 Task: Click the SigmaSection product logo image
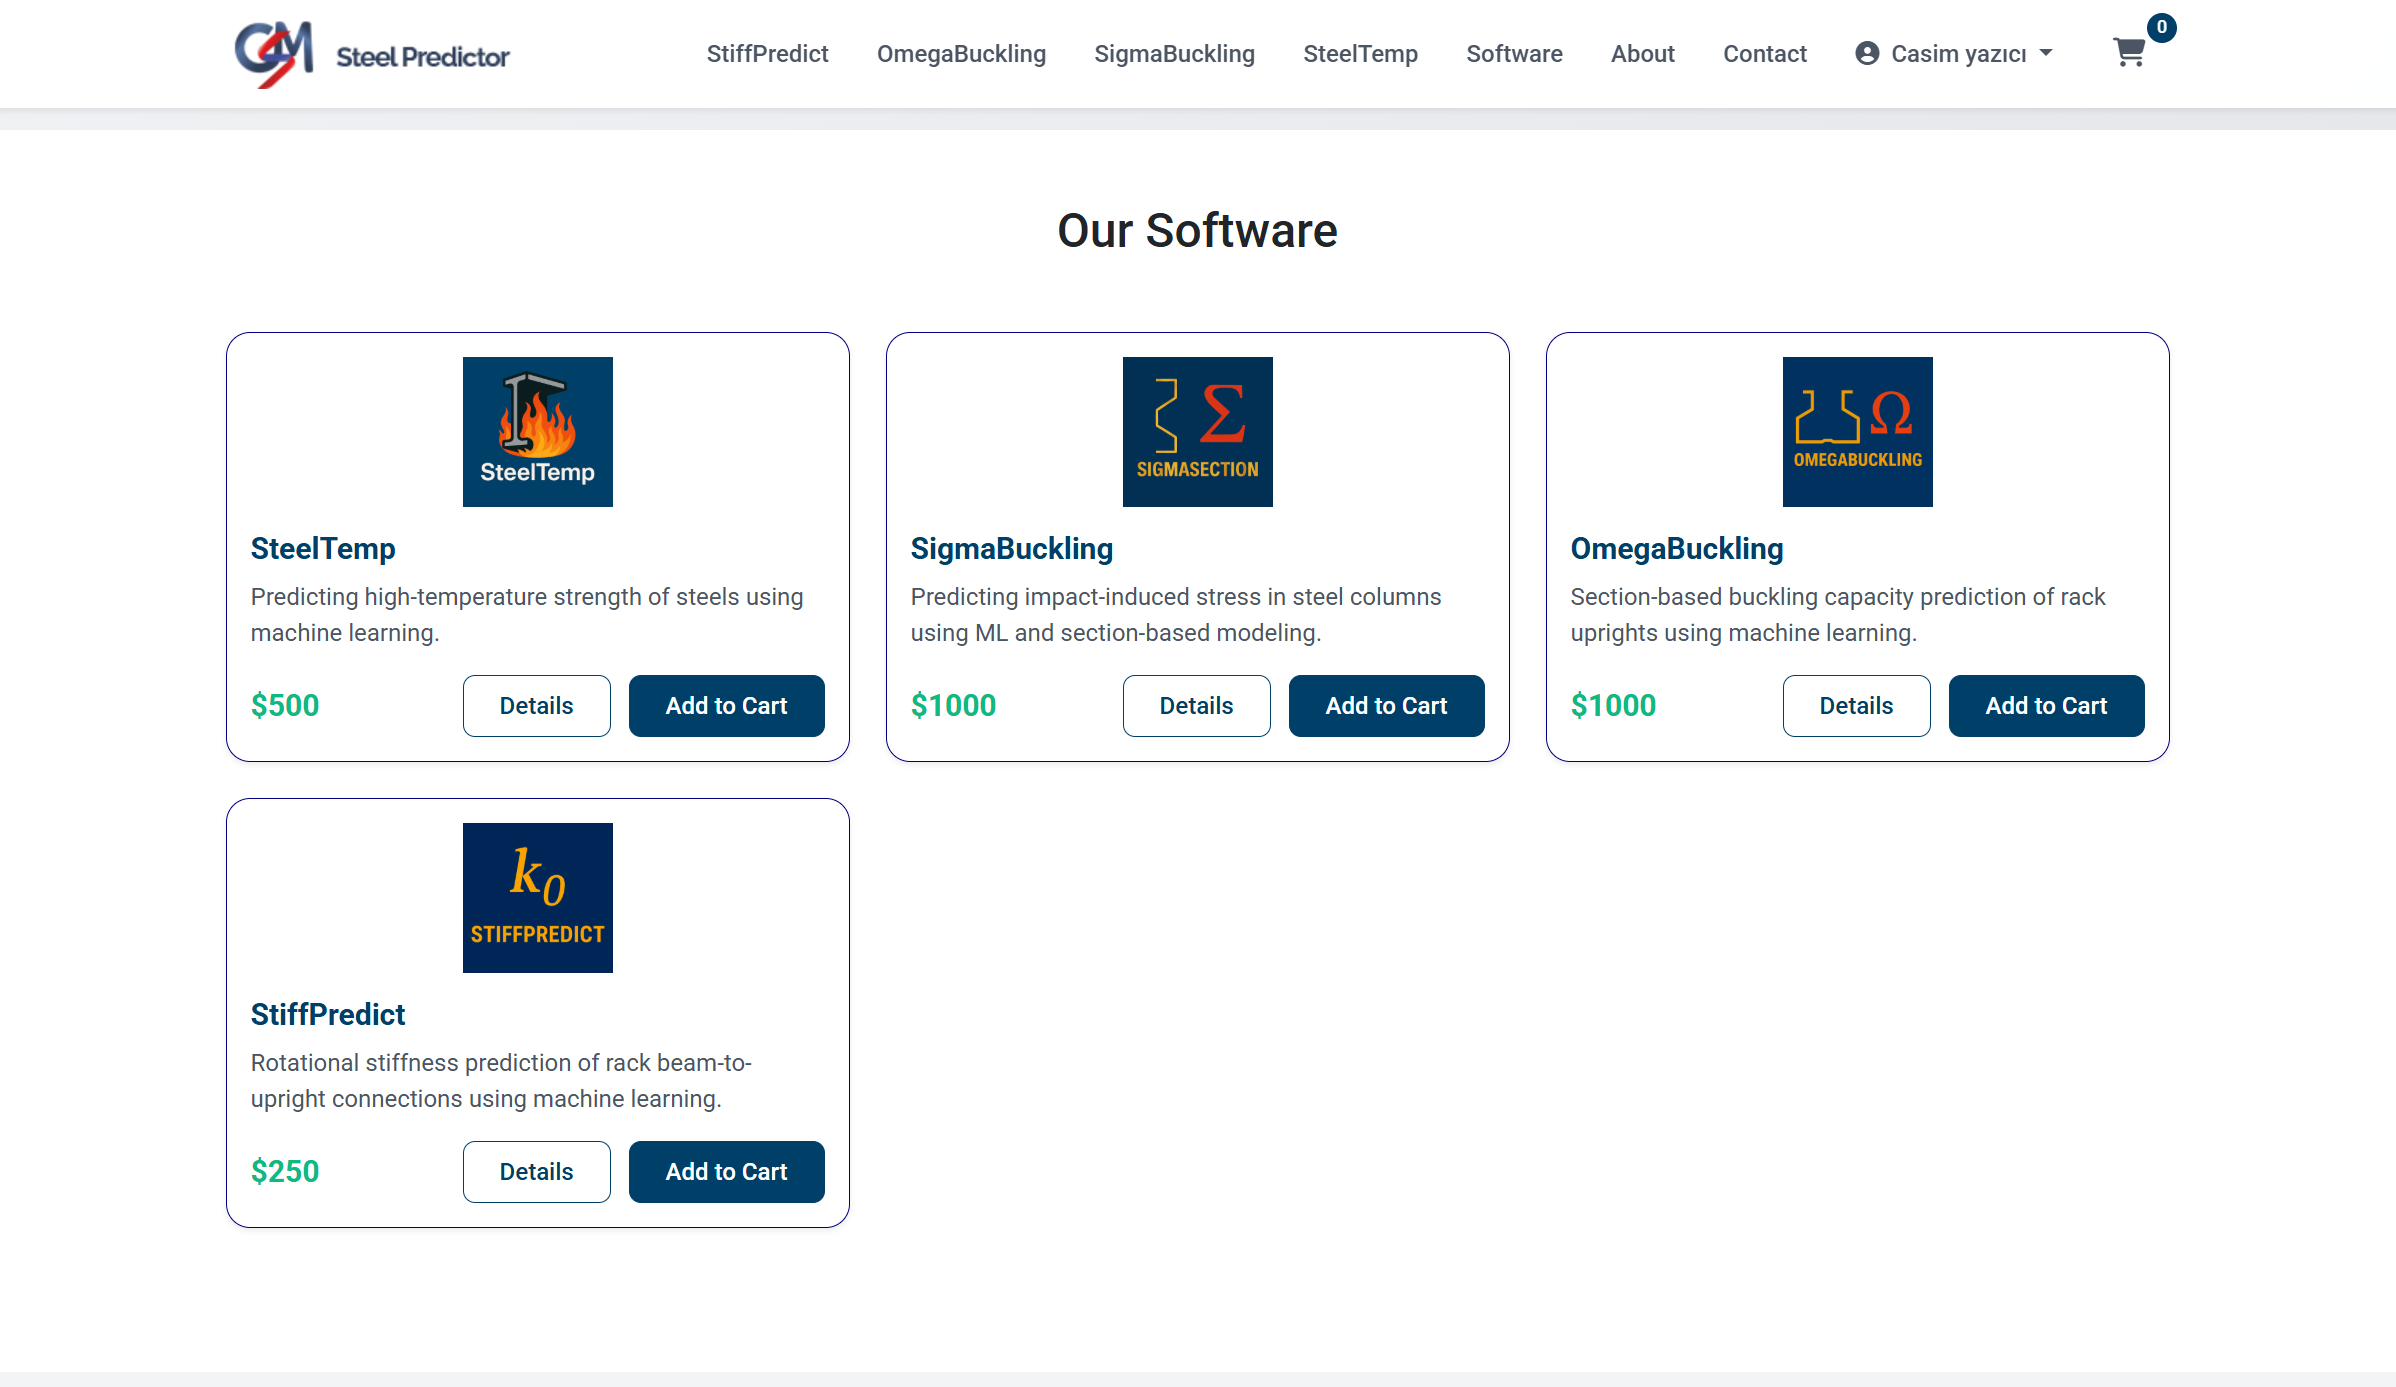tap(1197, 432)
